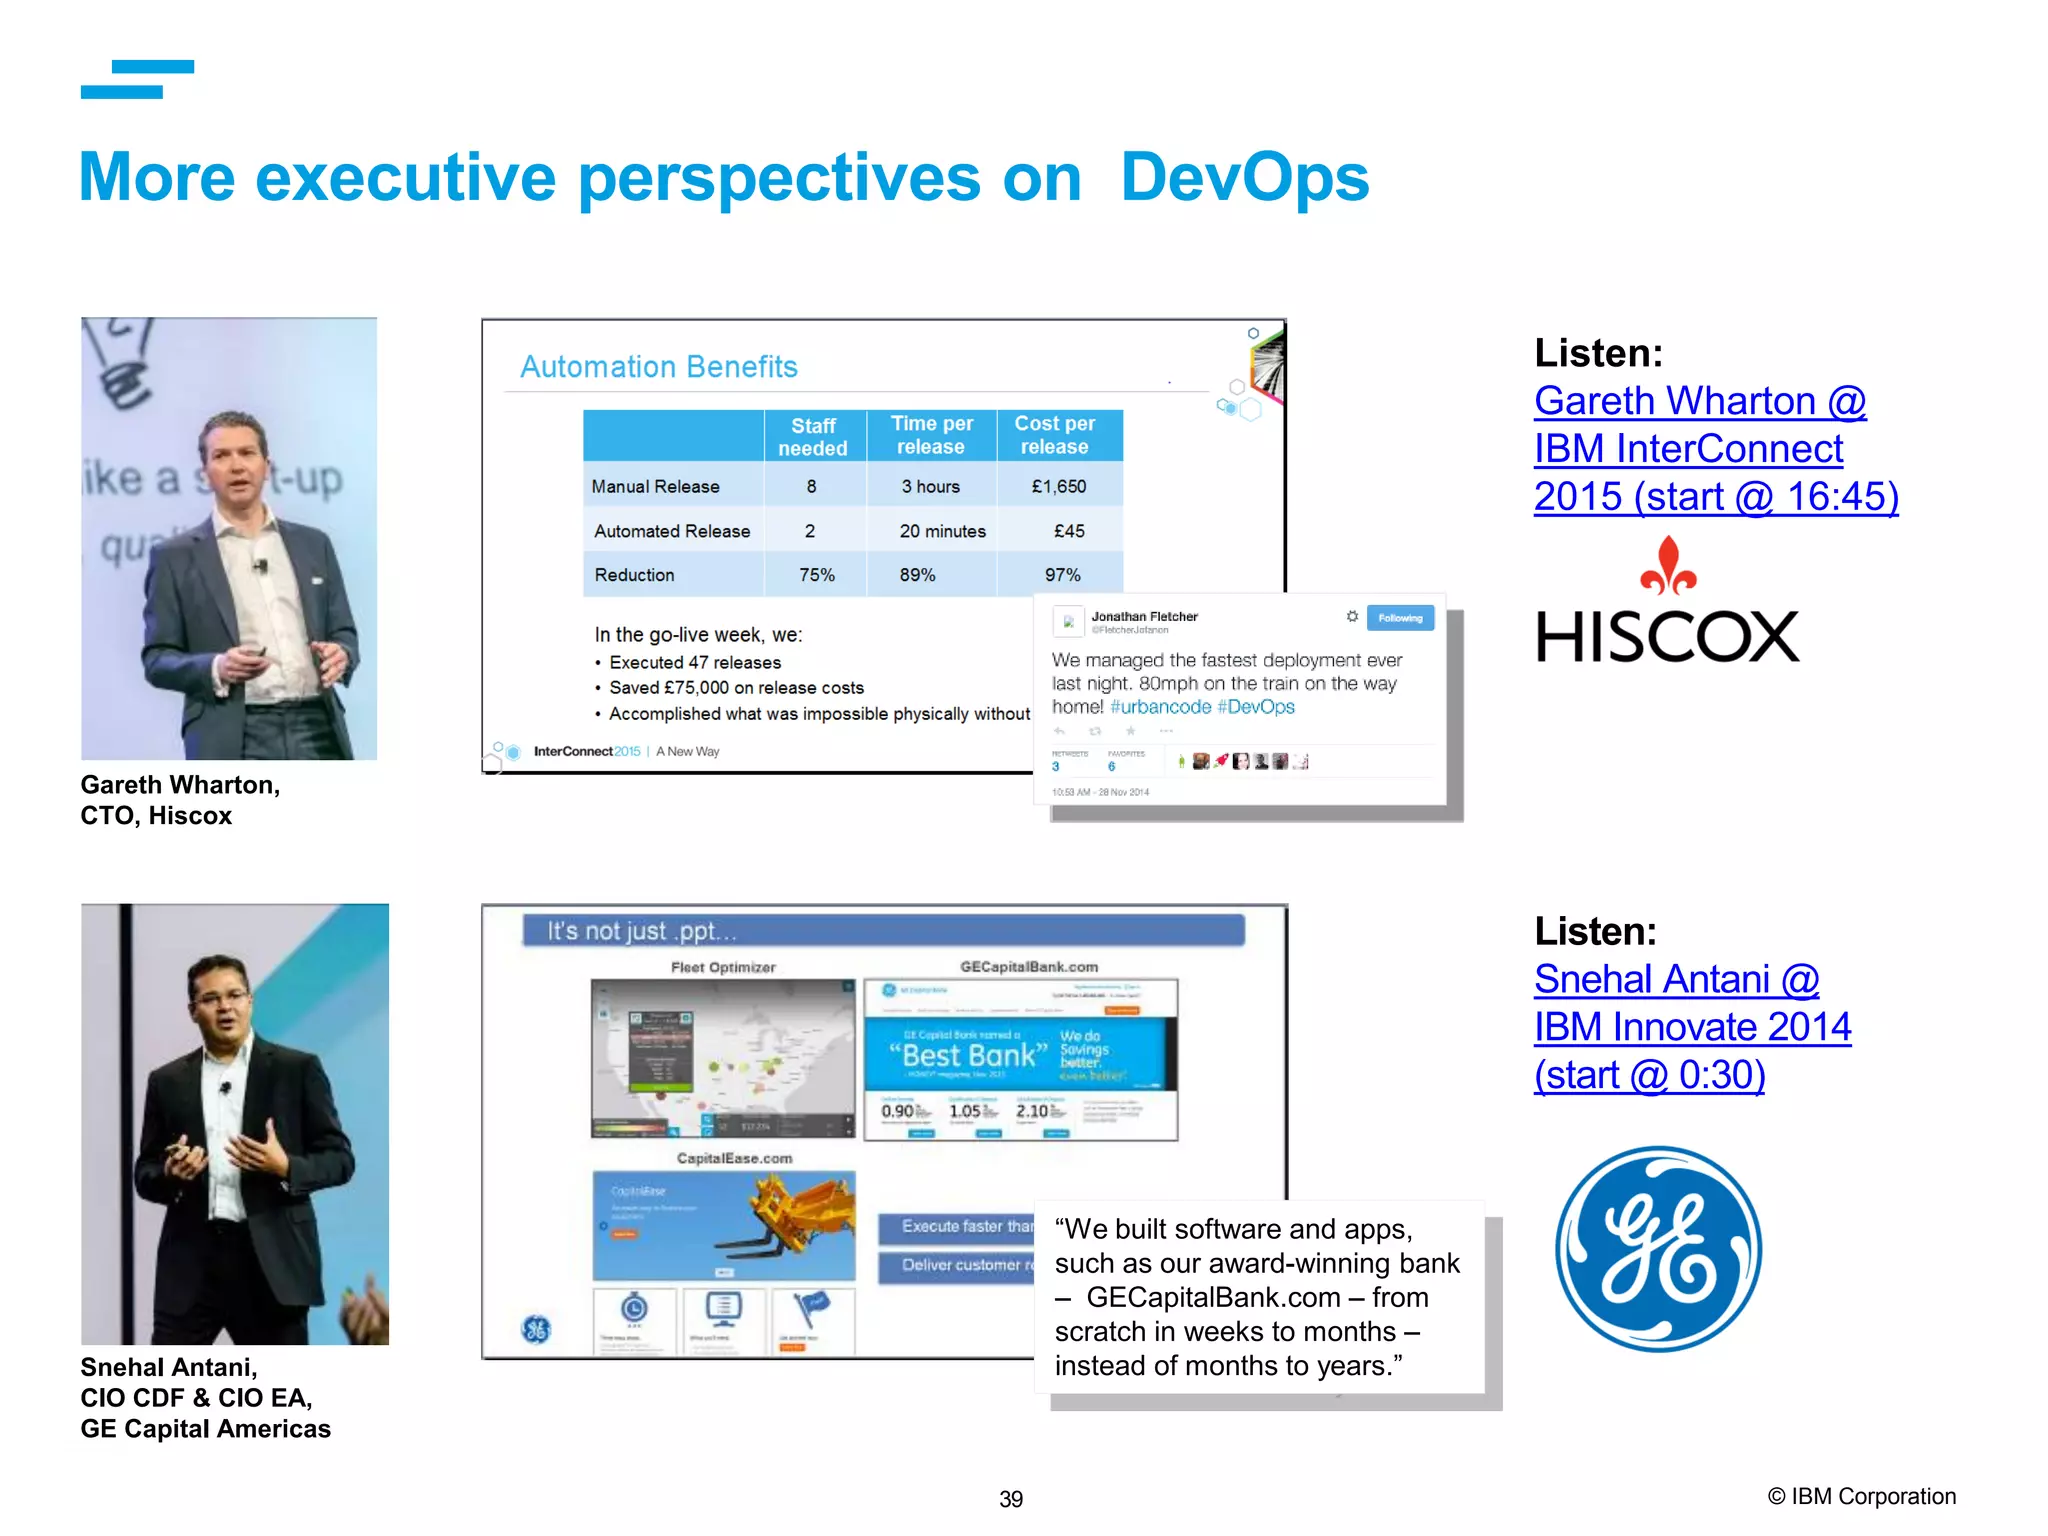Open the Snehal Antani IBM Innovate 2014 link
This screenshot has width=2048, height=1536.
tap(1692, 1027)
